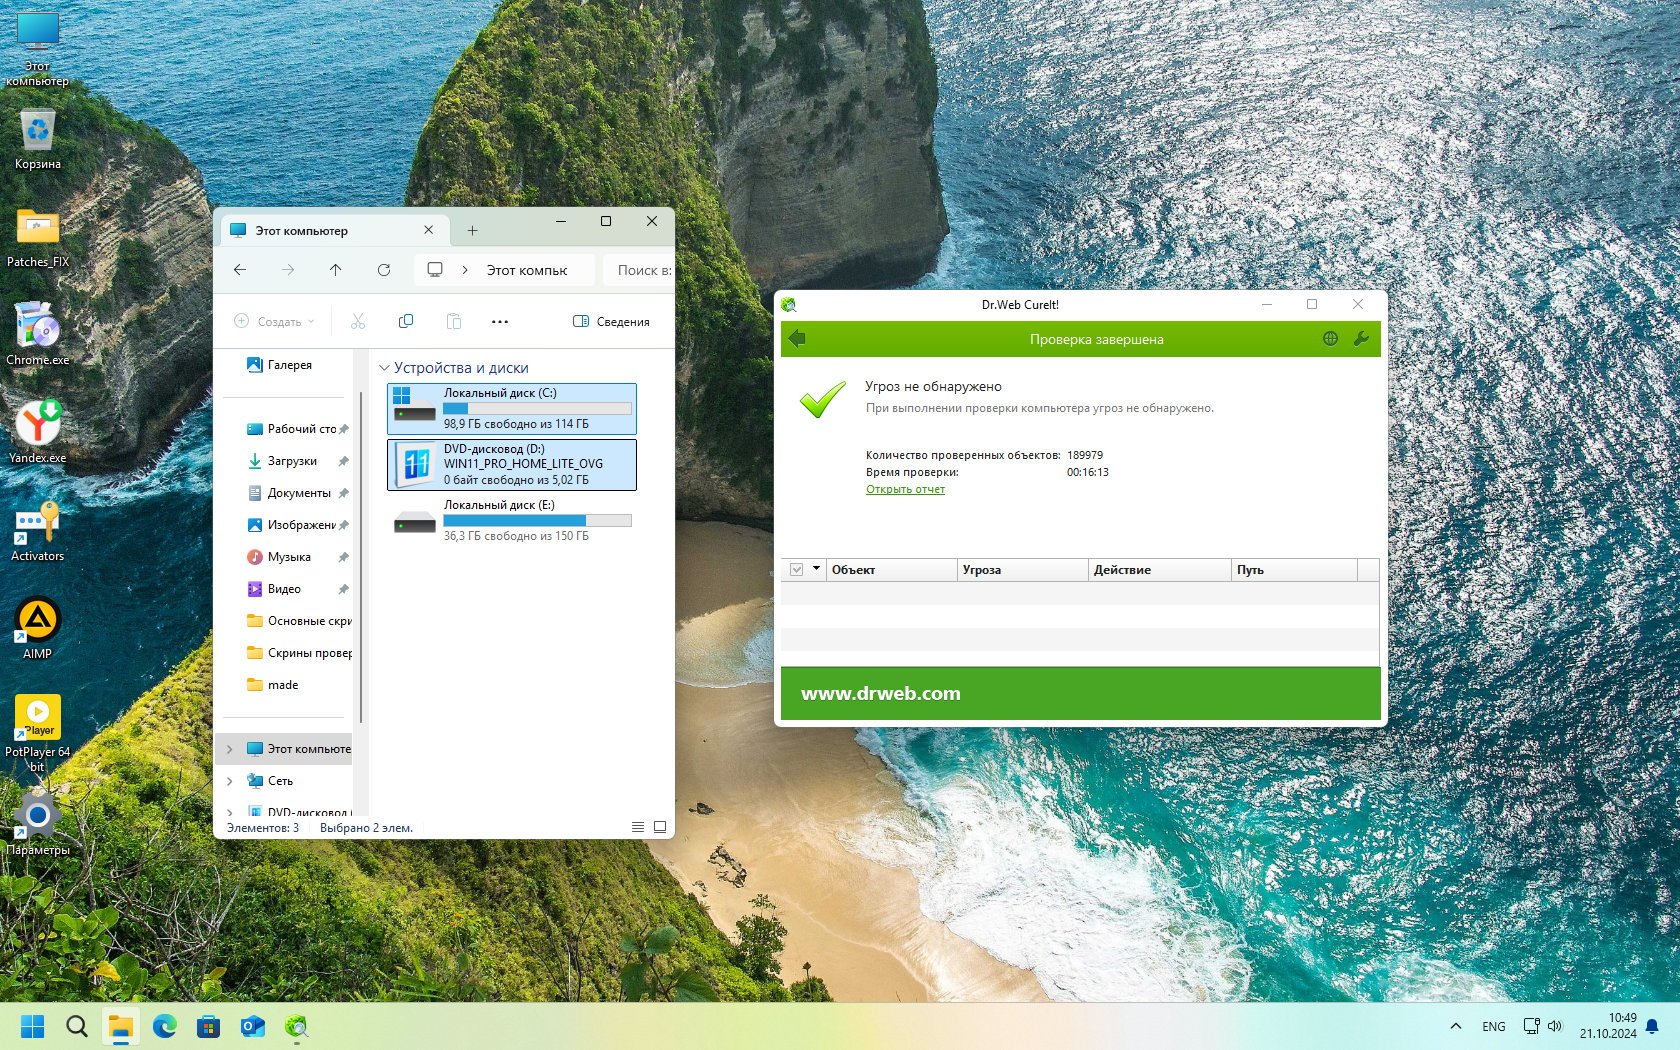Open the Создать dropdown menu
The height and width of the screenshot is (1050, 1680).
(x=274, y=321)
